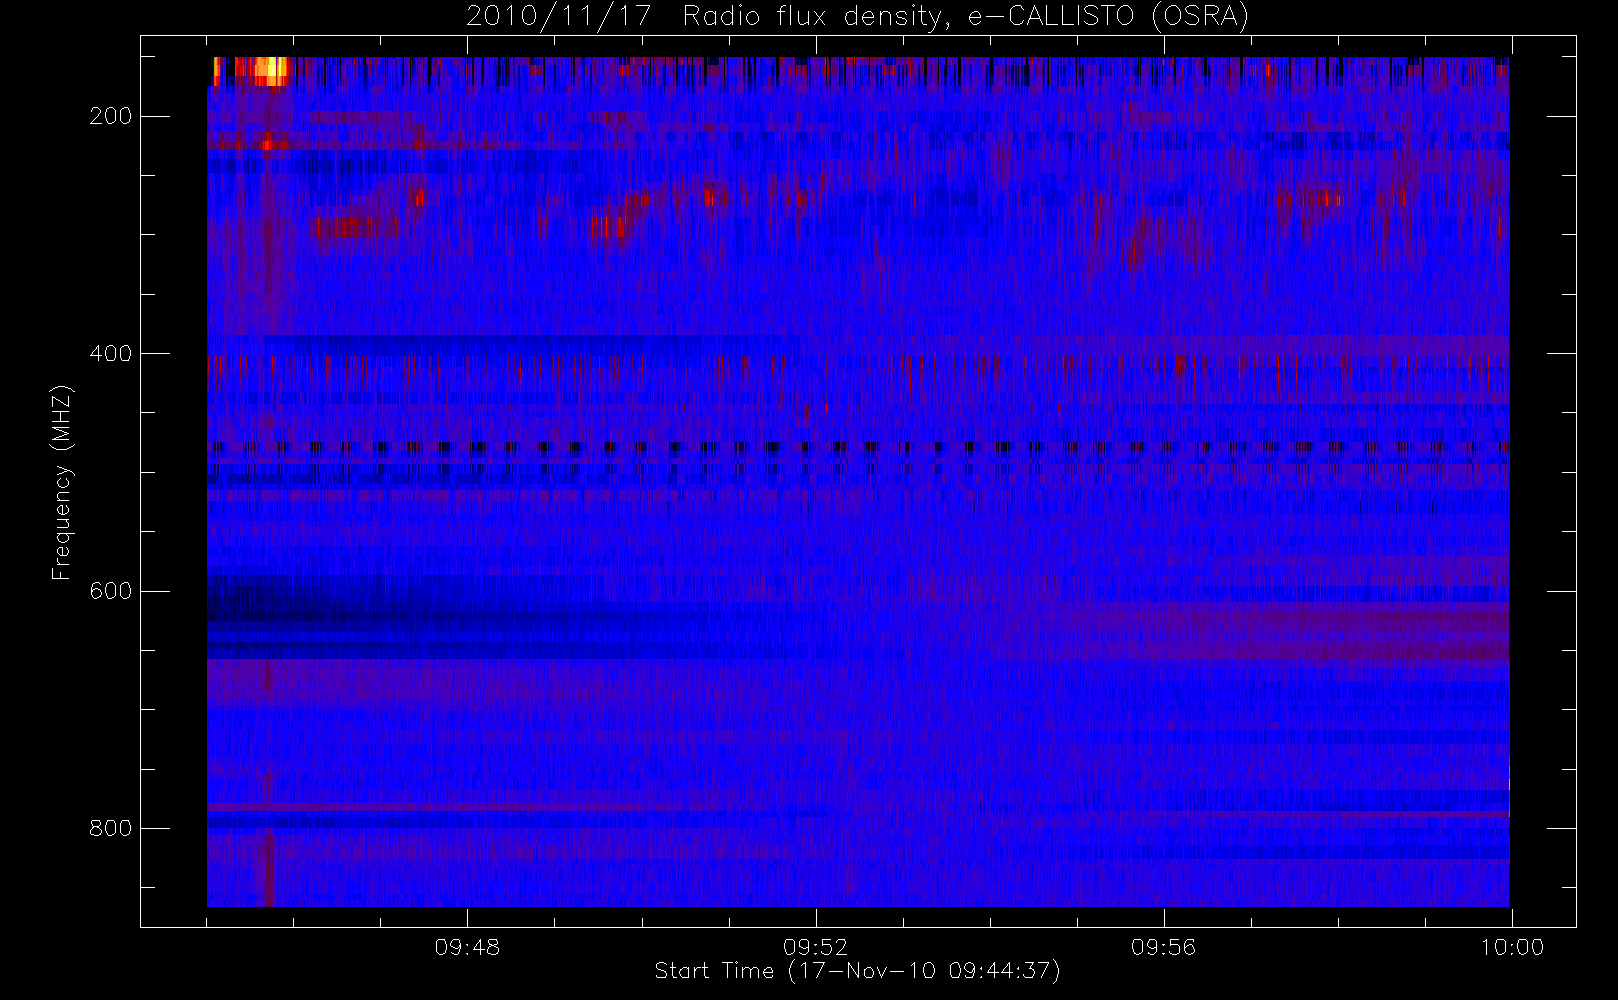Screen dimensions: 1618x1000
Task: Click the 'Frequency (MHZ)' axis label
Action: pos(62,482)
